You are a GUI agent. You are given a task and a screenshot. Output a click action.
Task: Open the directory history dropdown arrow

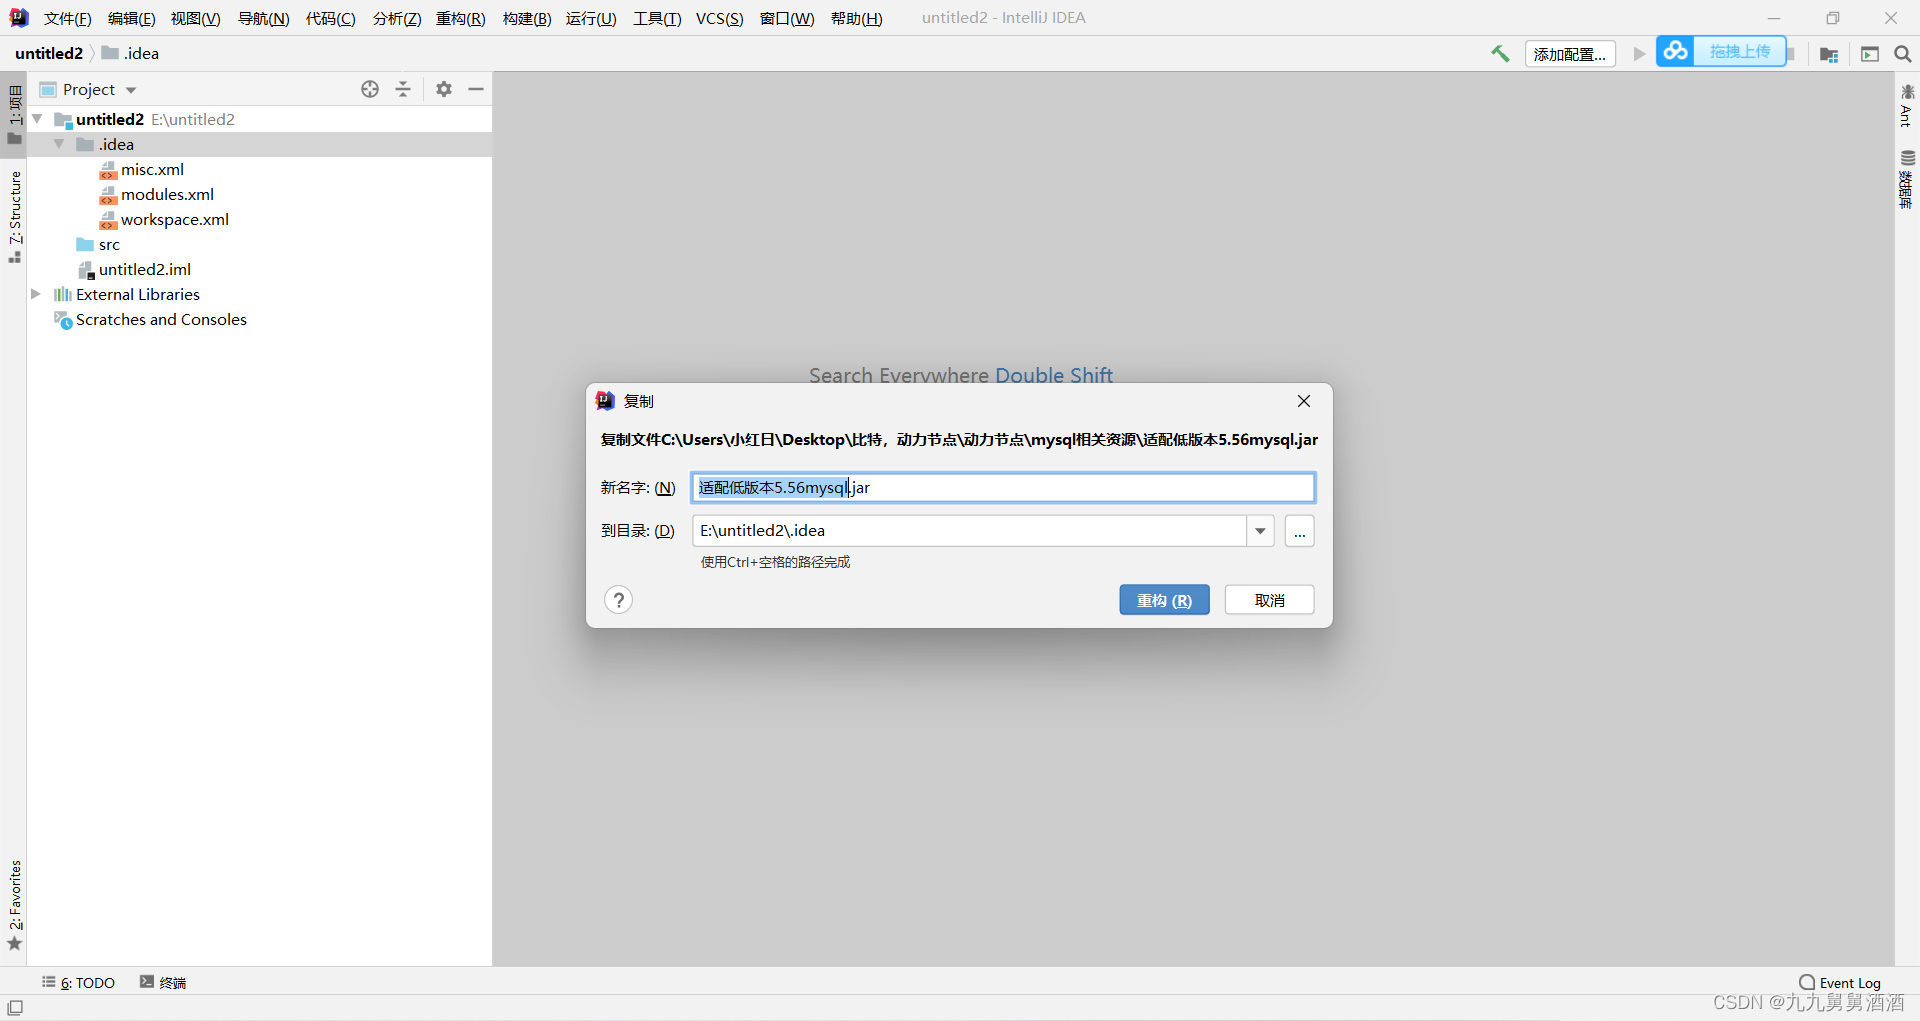click(1260, 530)
